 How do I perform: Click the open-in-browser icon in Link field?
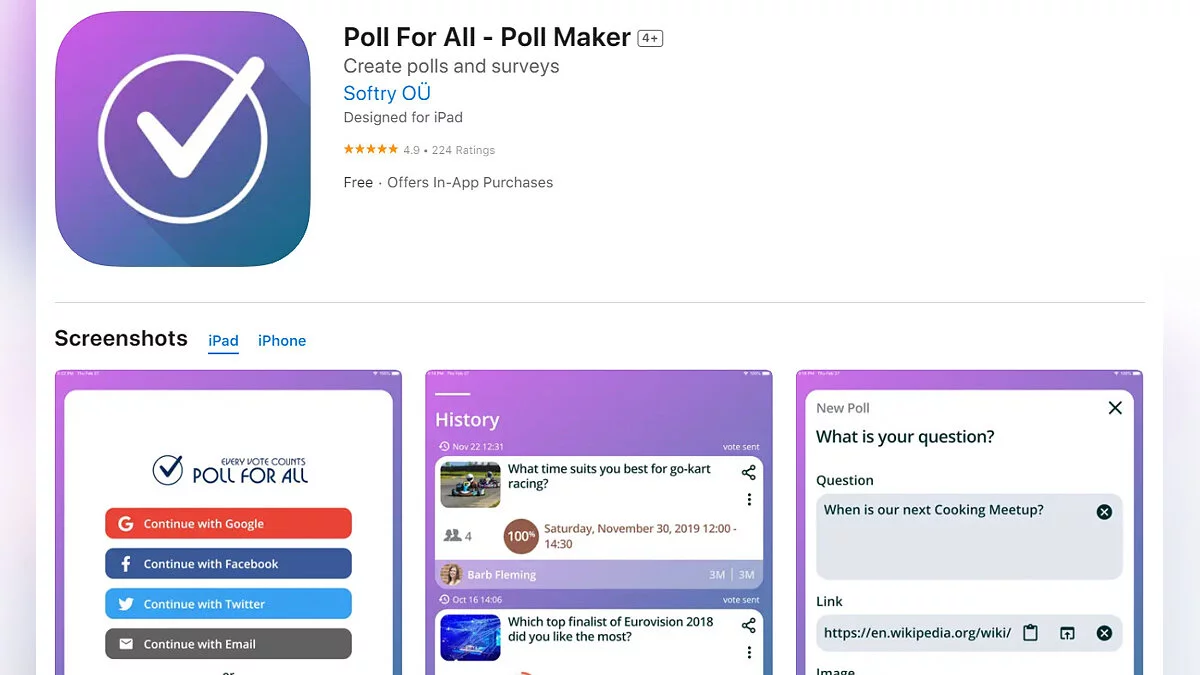(1067, 633)
